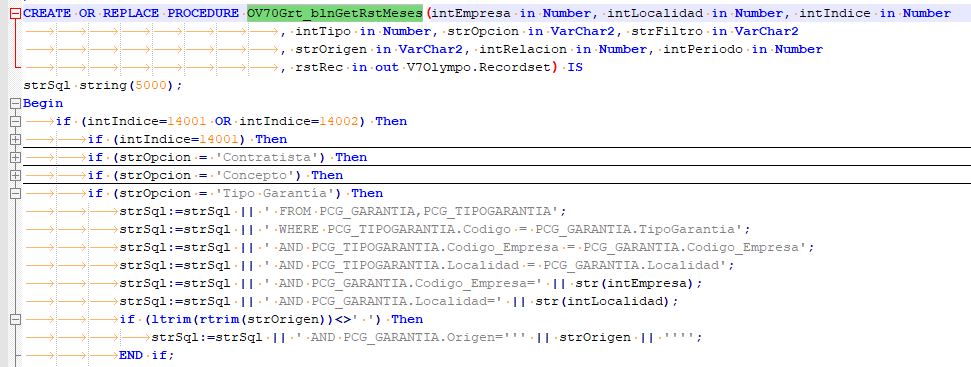Viewport: 971px width, 367px height.
Task: Collapse the Begin block fold marker
Action: tap(15, 103)
